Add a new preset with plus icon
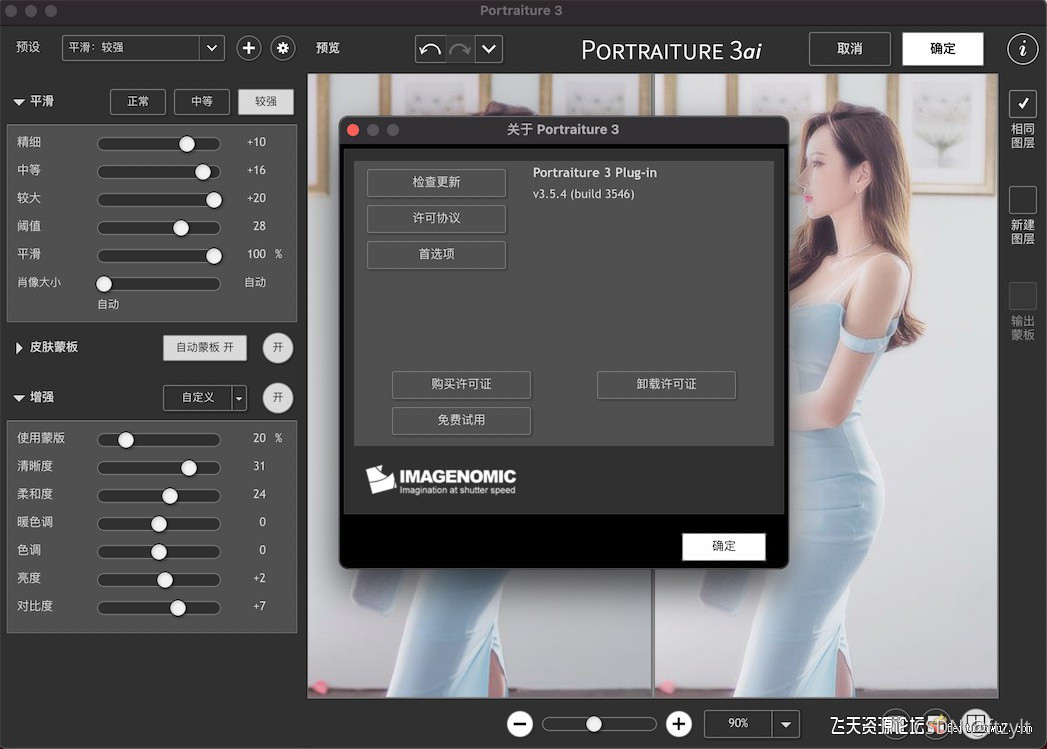This screenshot has height=749, width=1047. point(248,48)
